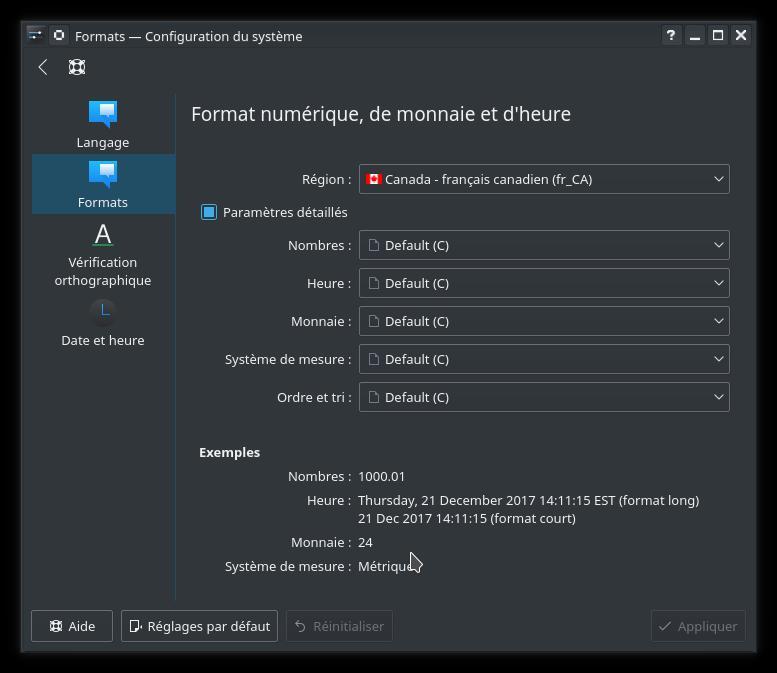The width and height of the screenshot is (777, 673).
Task: Click the pin-on-all-desktops title bar icon
Action: tap(59, 35)
